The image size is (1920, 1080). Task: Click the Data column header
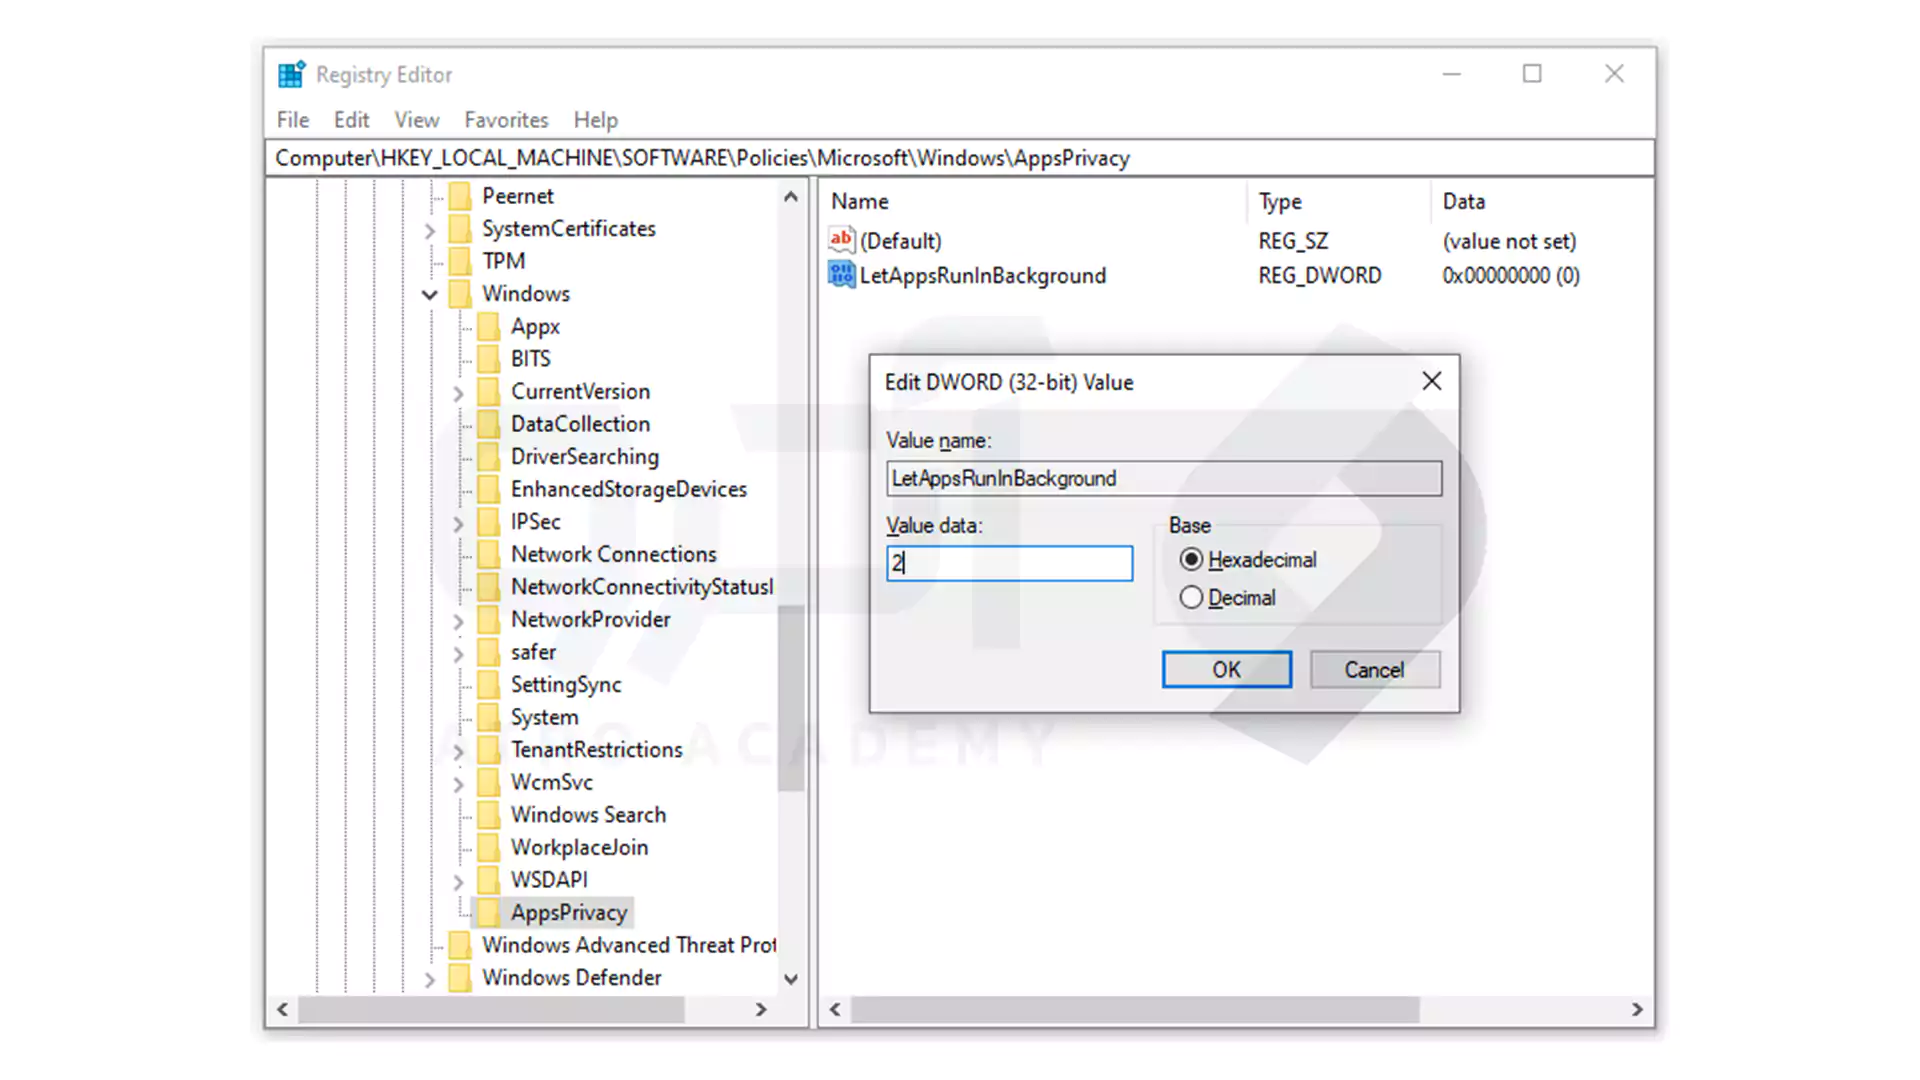tap(1541, 201)
